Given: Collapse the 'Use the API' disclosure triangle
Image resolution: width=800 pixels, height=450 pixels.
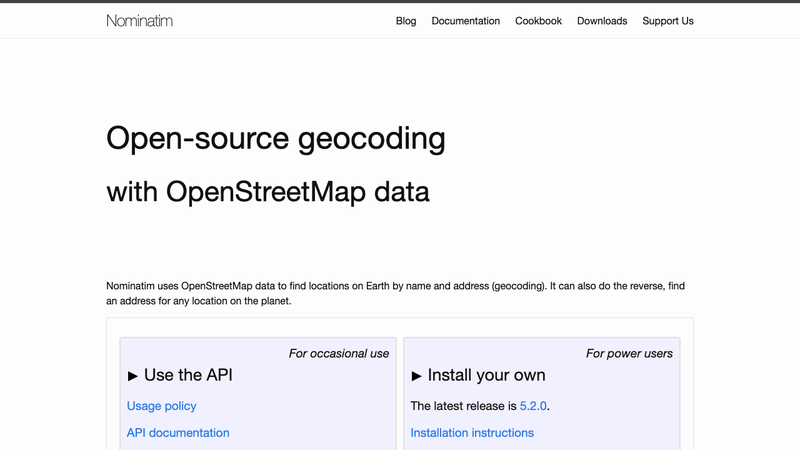Looking at the screenshot, I should click(133, 376).
